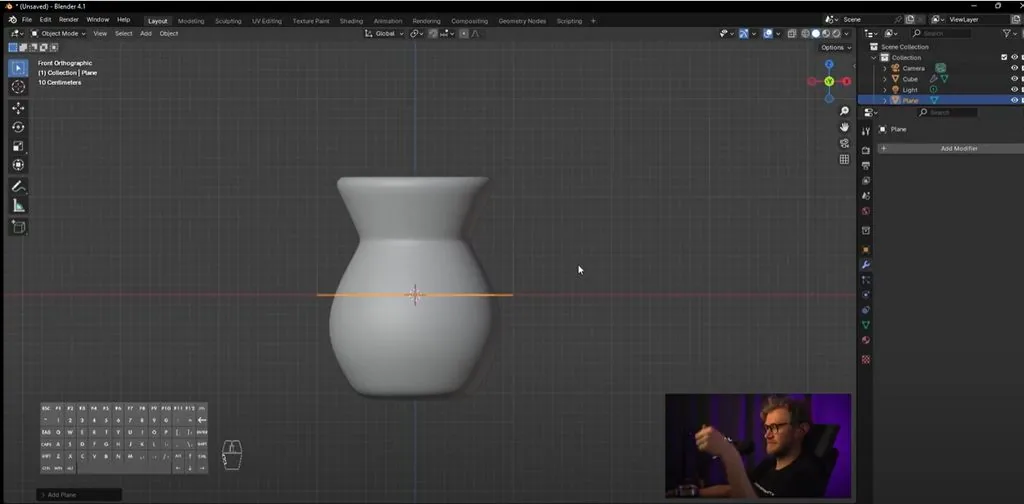Switch to material preview shading

coord(826,34)
